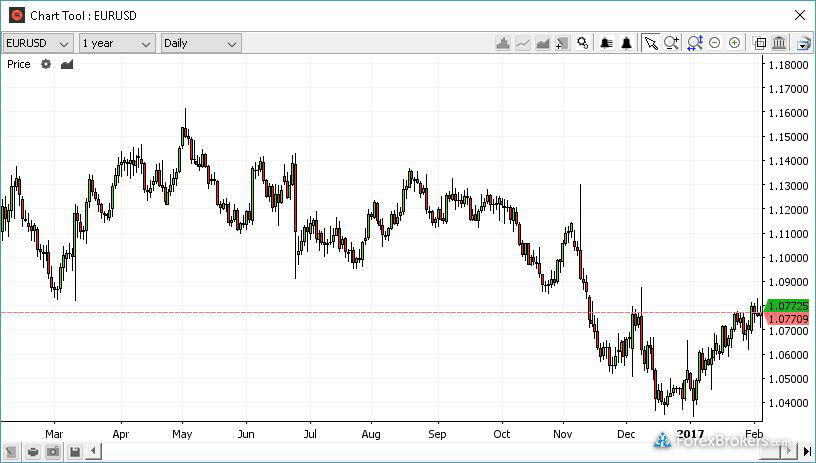Close the Chart Tool window
Image resolution: width=816 pixels, height=463 pixels.
click(x=800, y=15)
